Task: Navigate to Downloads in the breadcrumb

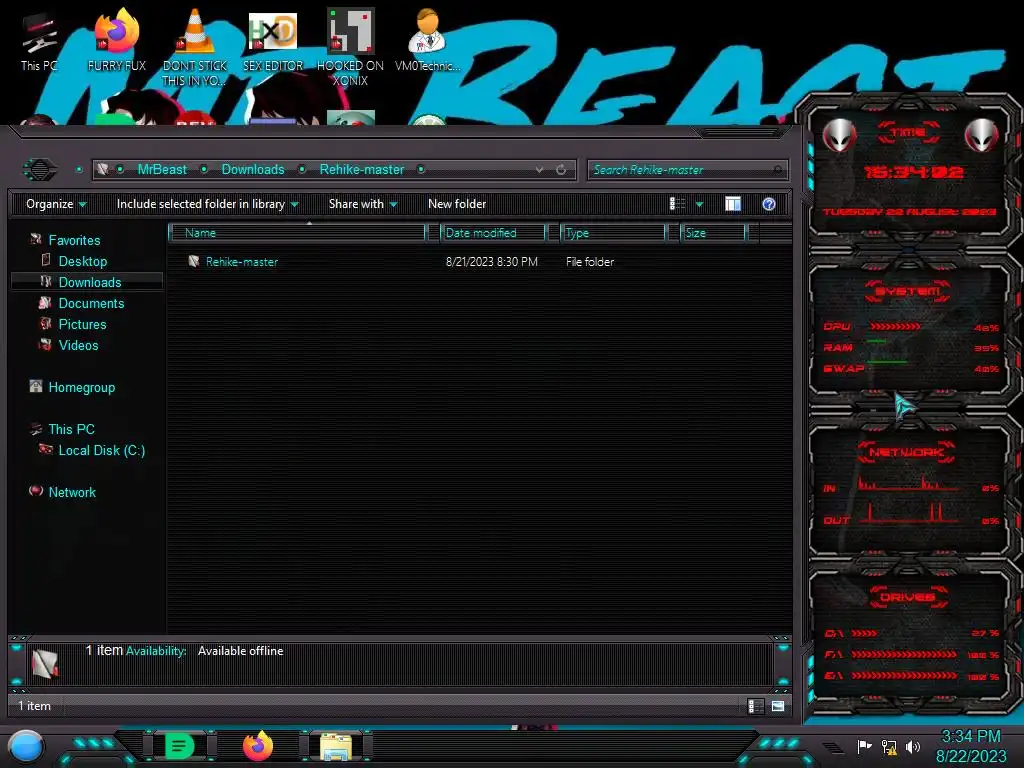Action: click(x=253, y=170)
